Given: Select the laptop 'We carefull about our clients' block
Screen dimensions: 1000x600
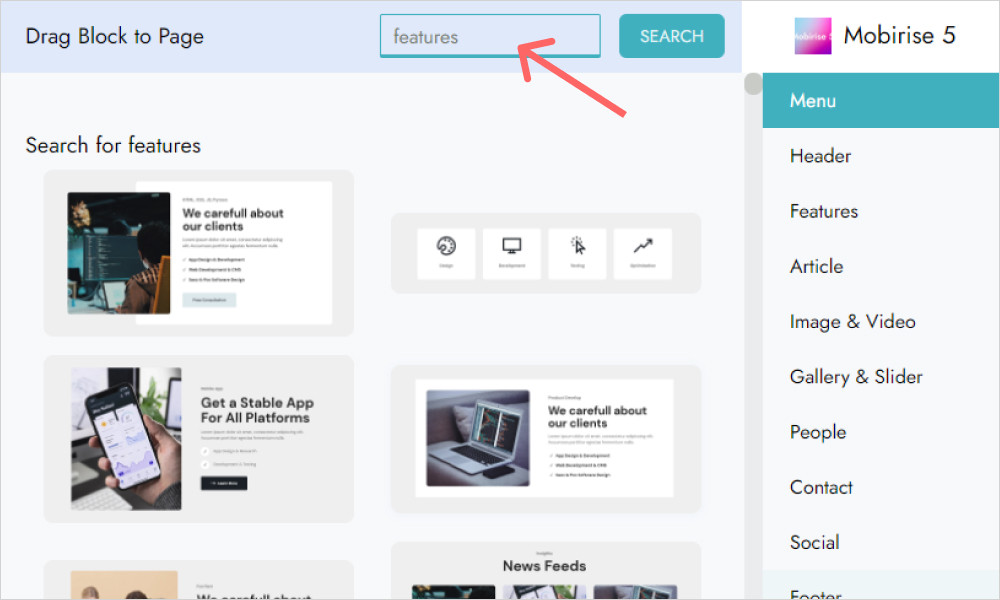Looking at the screenshot, I should tap(545, 438).
